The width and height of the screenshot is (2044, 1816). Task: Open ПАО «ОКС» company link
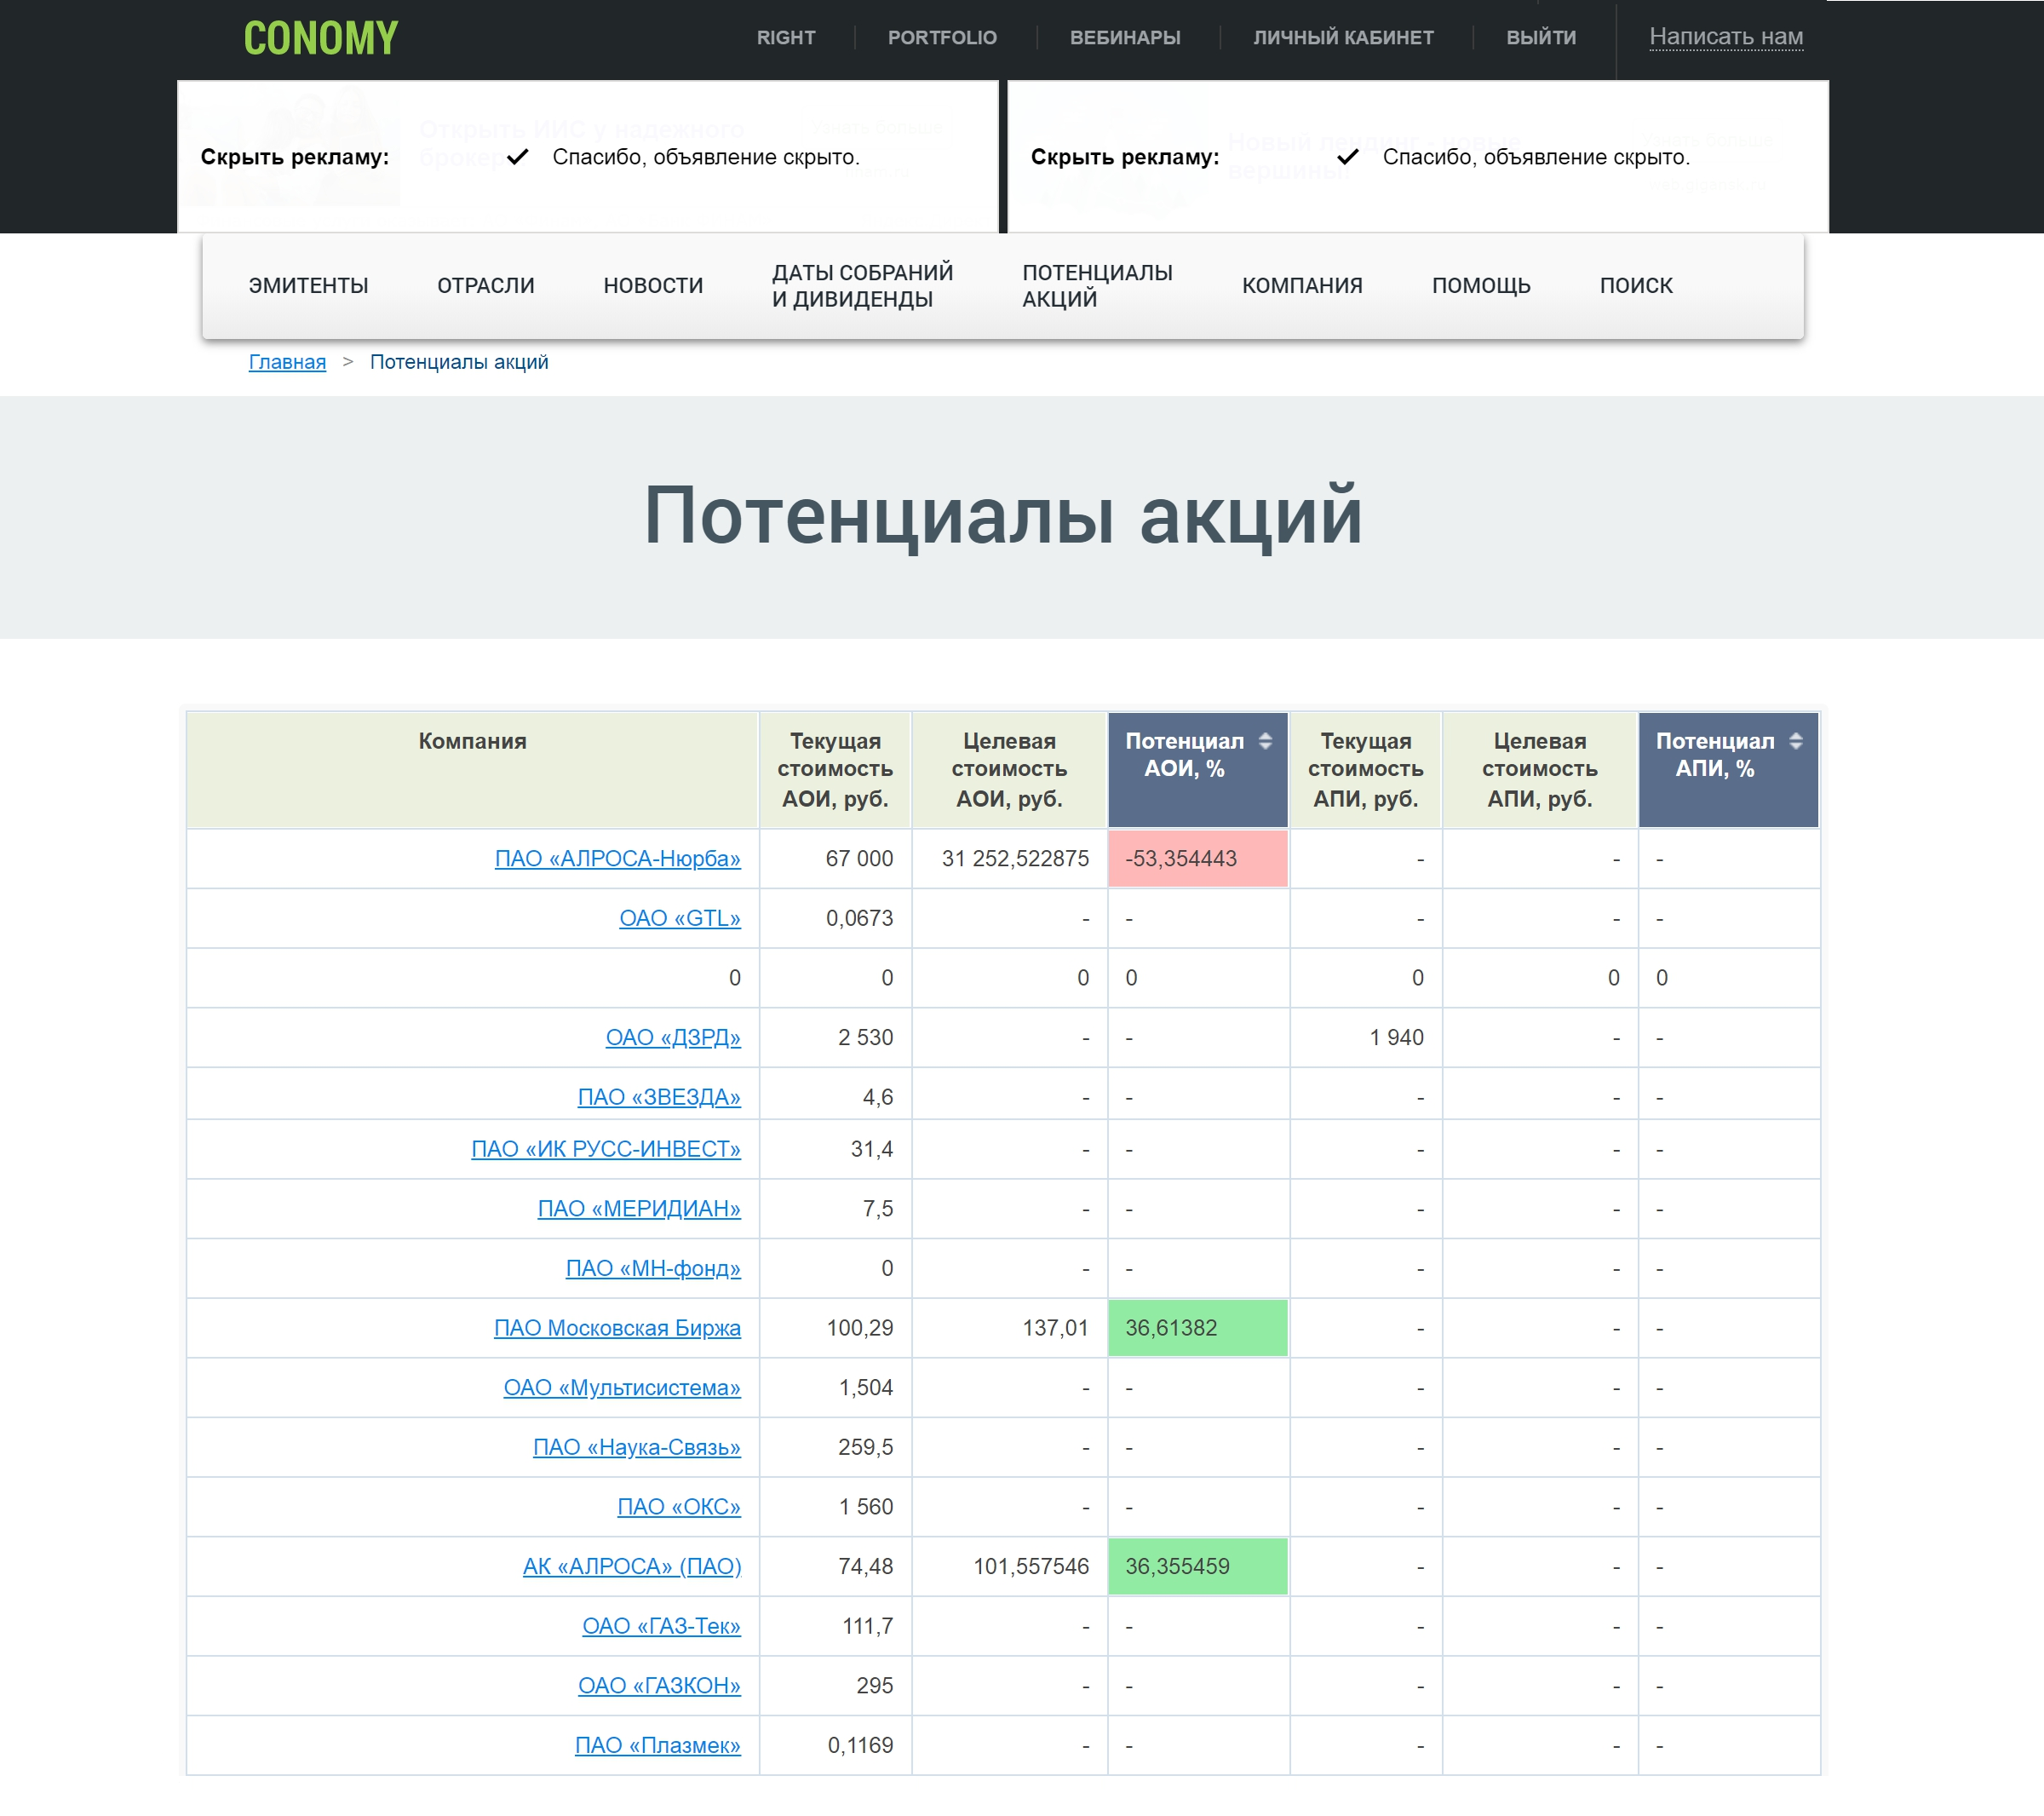[679, 1507]
